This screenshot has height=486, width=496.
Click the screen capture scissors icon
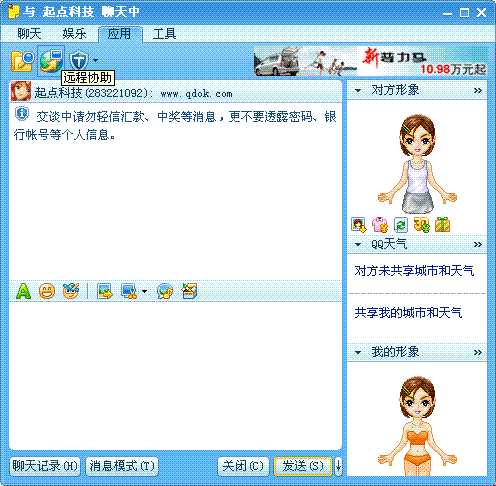[129, 291]
